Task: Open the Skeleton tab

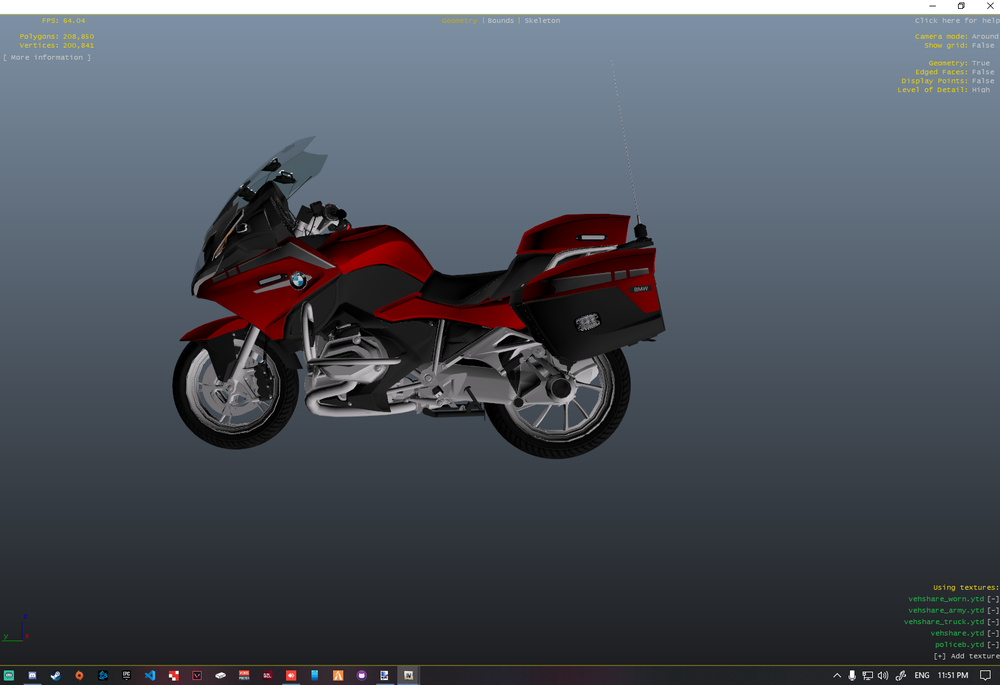Action: (x=541, y=20)
